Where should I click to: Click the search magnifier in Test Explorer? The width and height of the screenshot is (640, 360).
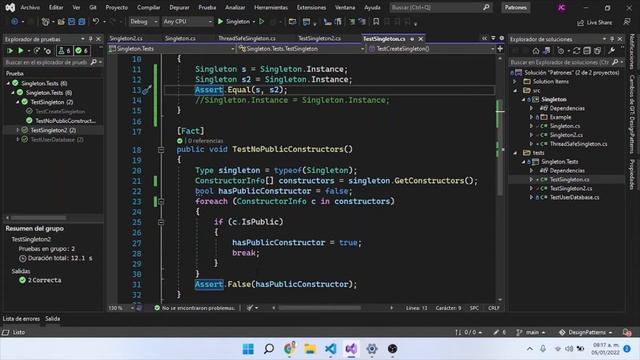click(93, 62)
